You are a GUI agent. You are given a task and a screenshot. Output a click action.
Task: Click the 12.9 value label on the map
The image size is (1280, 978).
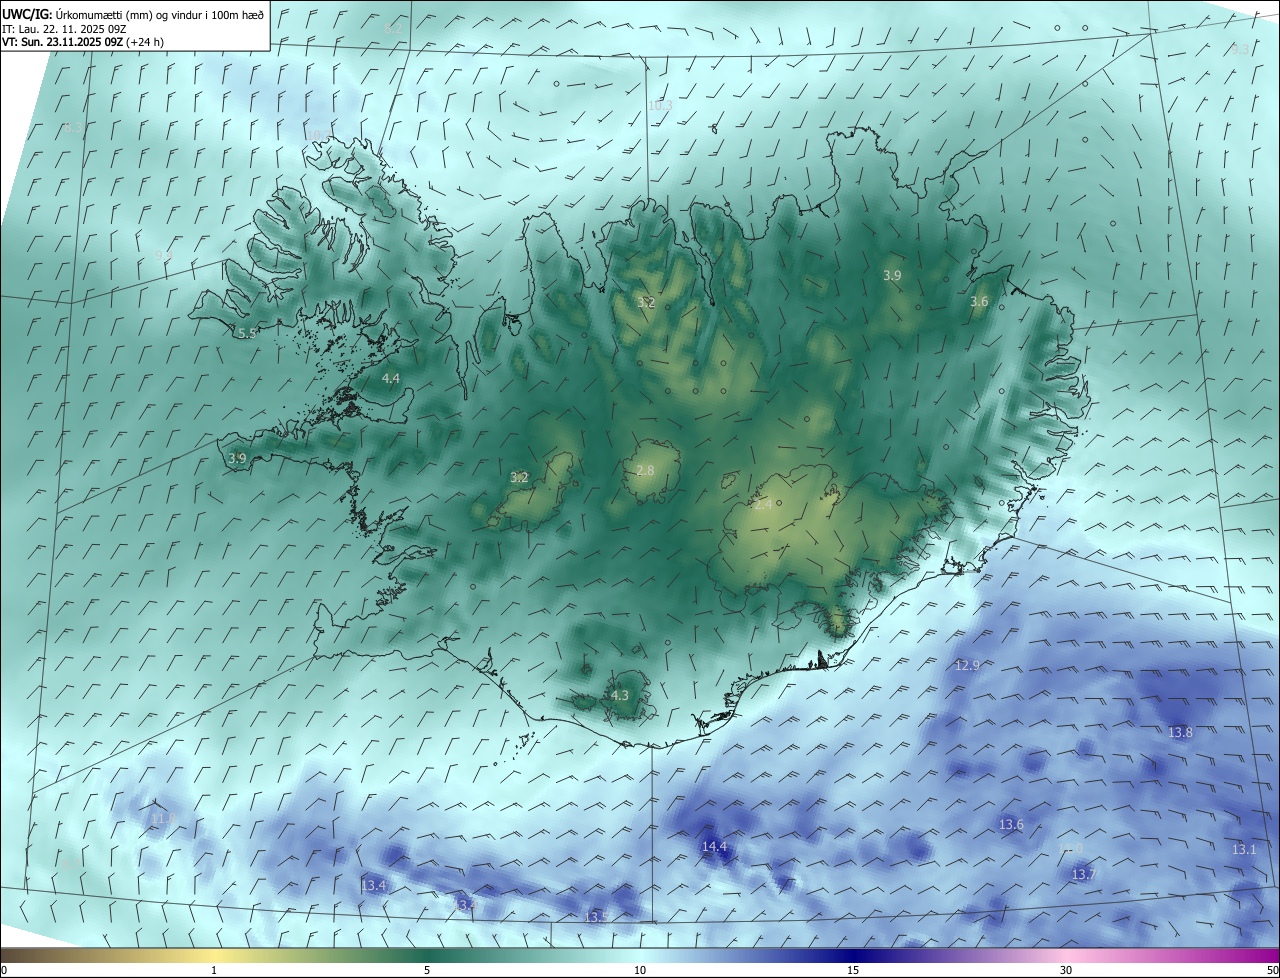coord(967,665)
